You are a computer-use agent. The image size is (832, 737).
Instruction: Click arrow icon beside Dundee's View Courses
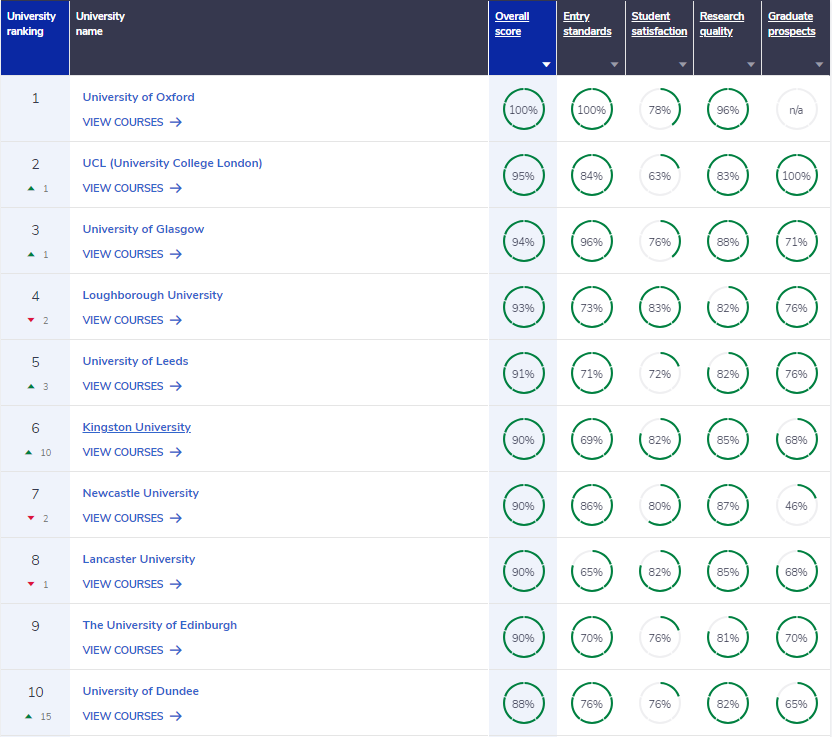[x=176, y=716]
